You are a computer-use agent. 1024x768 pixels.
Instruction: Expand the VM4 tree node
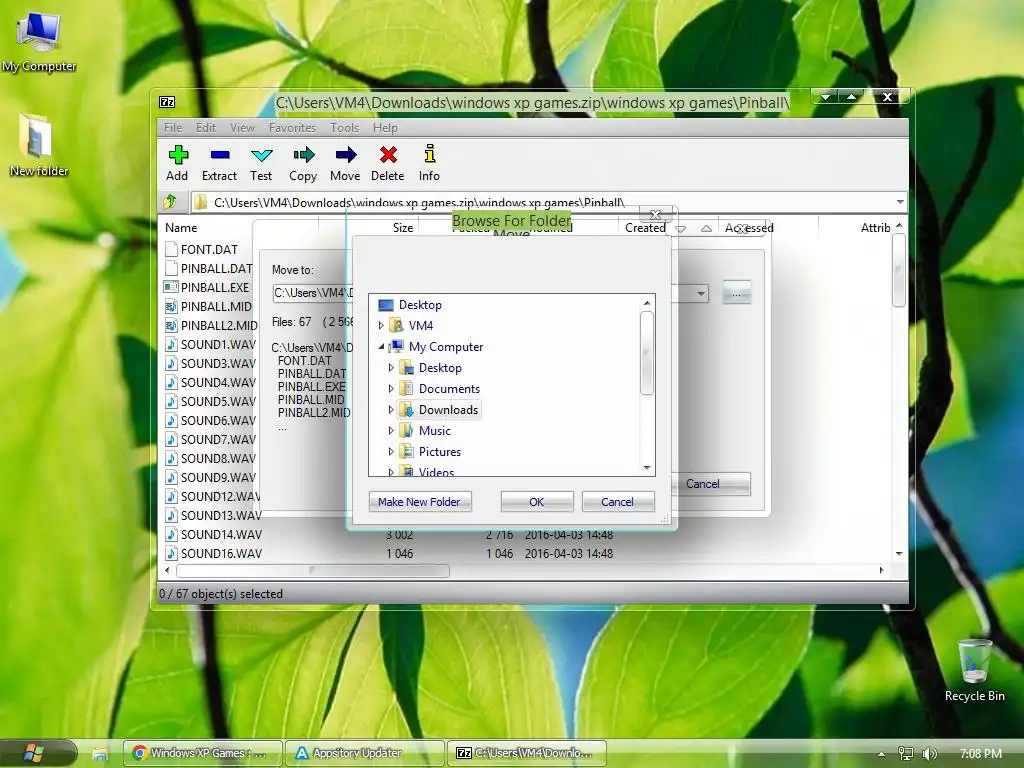pyautogui.click(x=381, y=325)
